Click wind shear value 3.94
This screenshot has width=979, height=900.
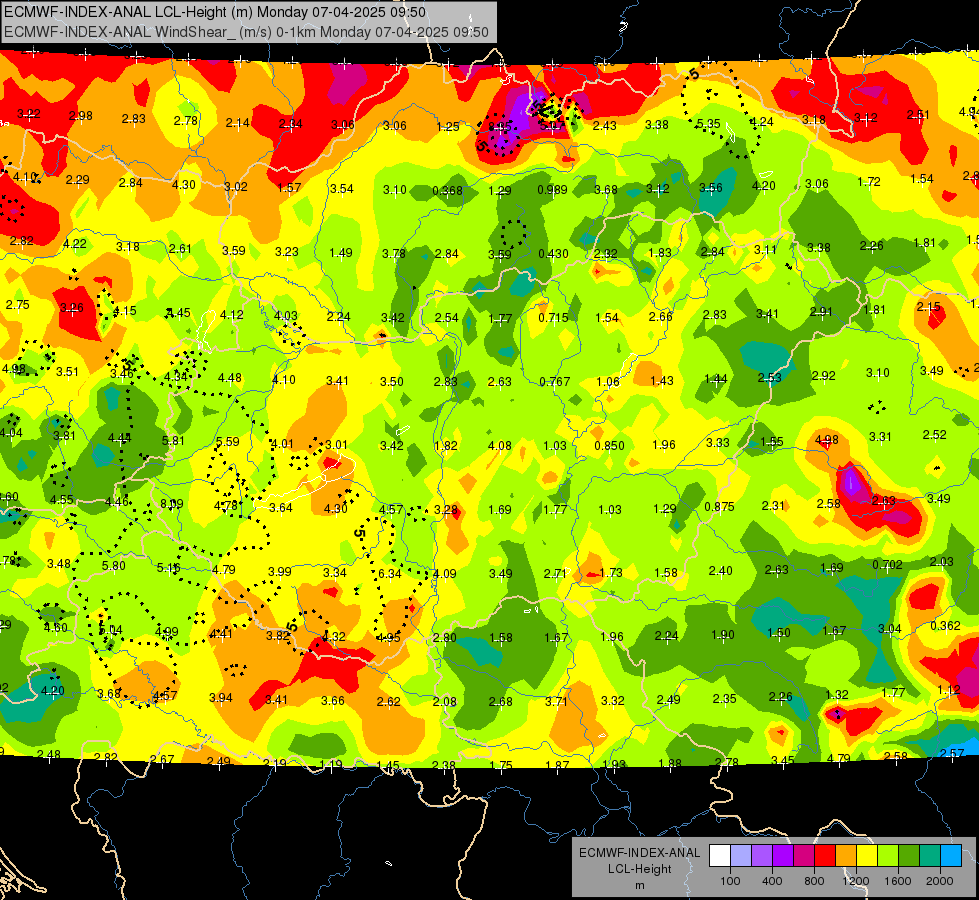coord(220,698)
